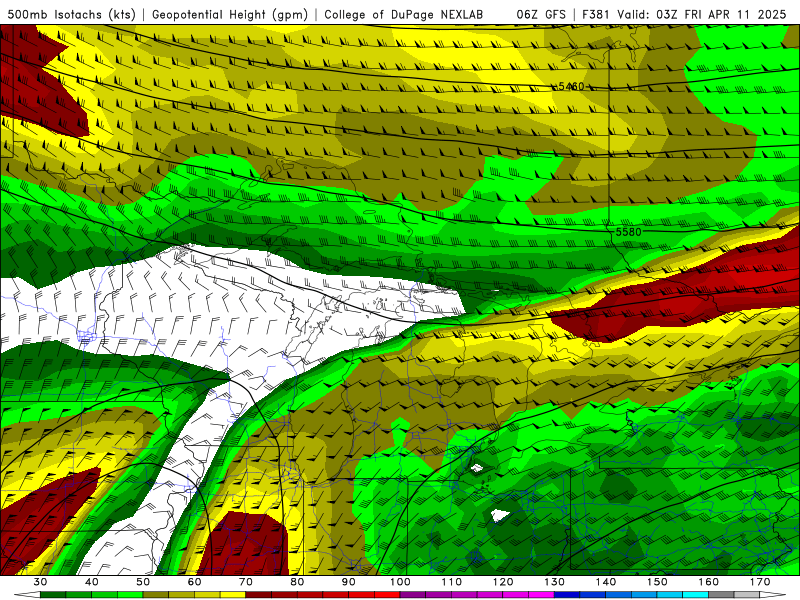Click the 80 knot legend label
800x600 pixels.
tap(297, 582)
